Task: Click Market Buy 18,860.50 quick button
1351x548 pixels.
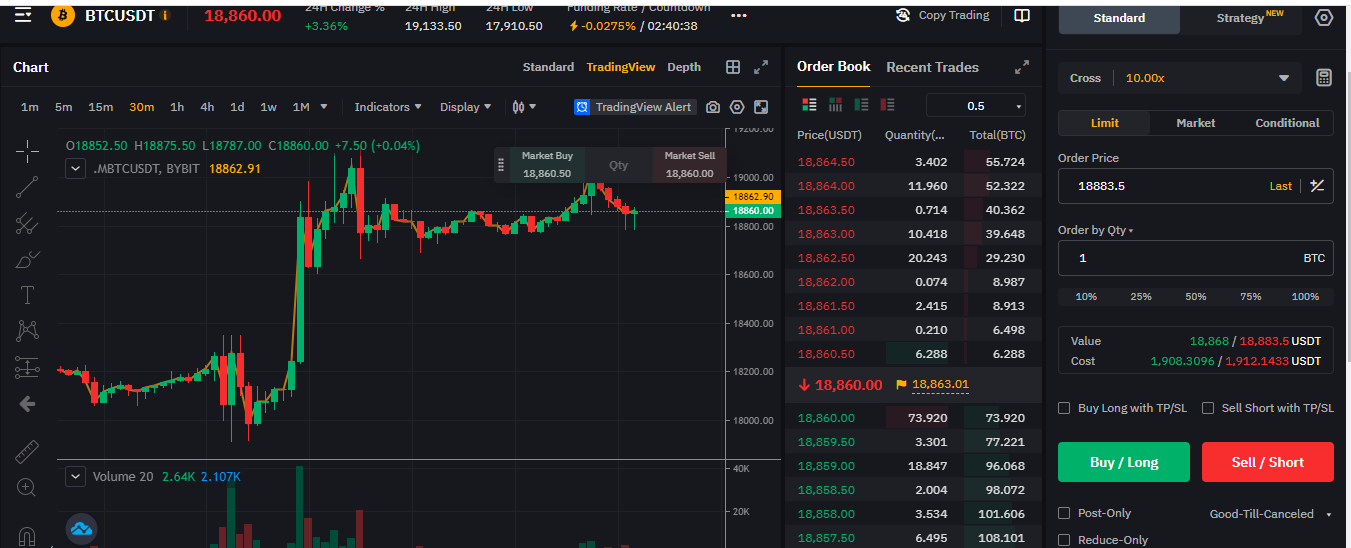Action: (546, 165)
